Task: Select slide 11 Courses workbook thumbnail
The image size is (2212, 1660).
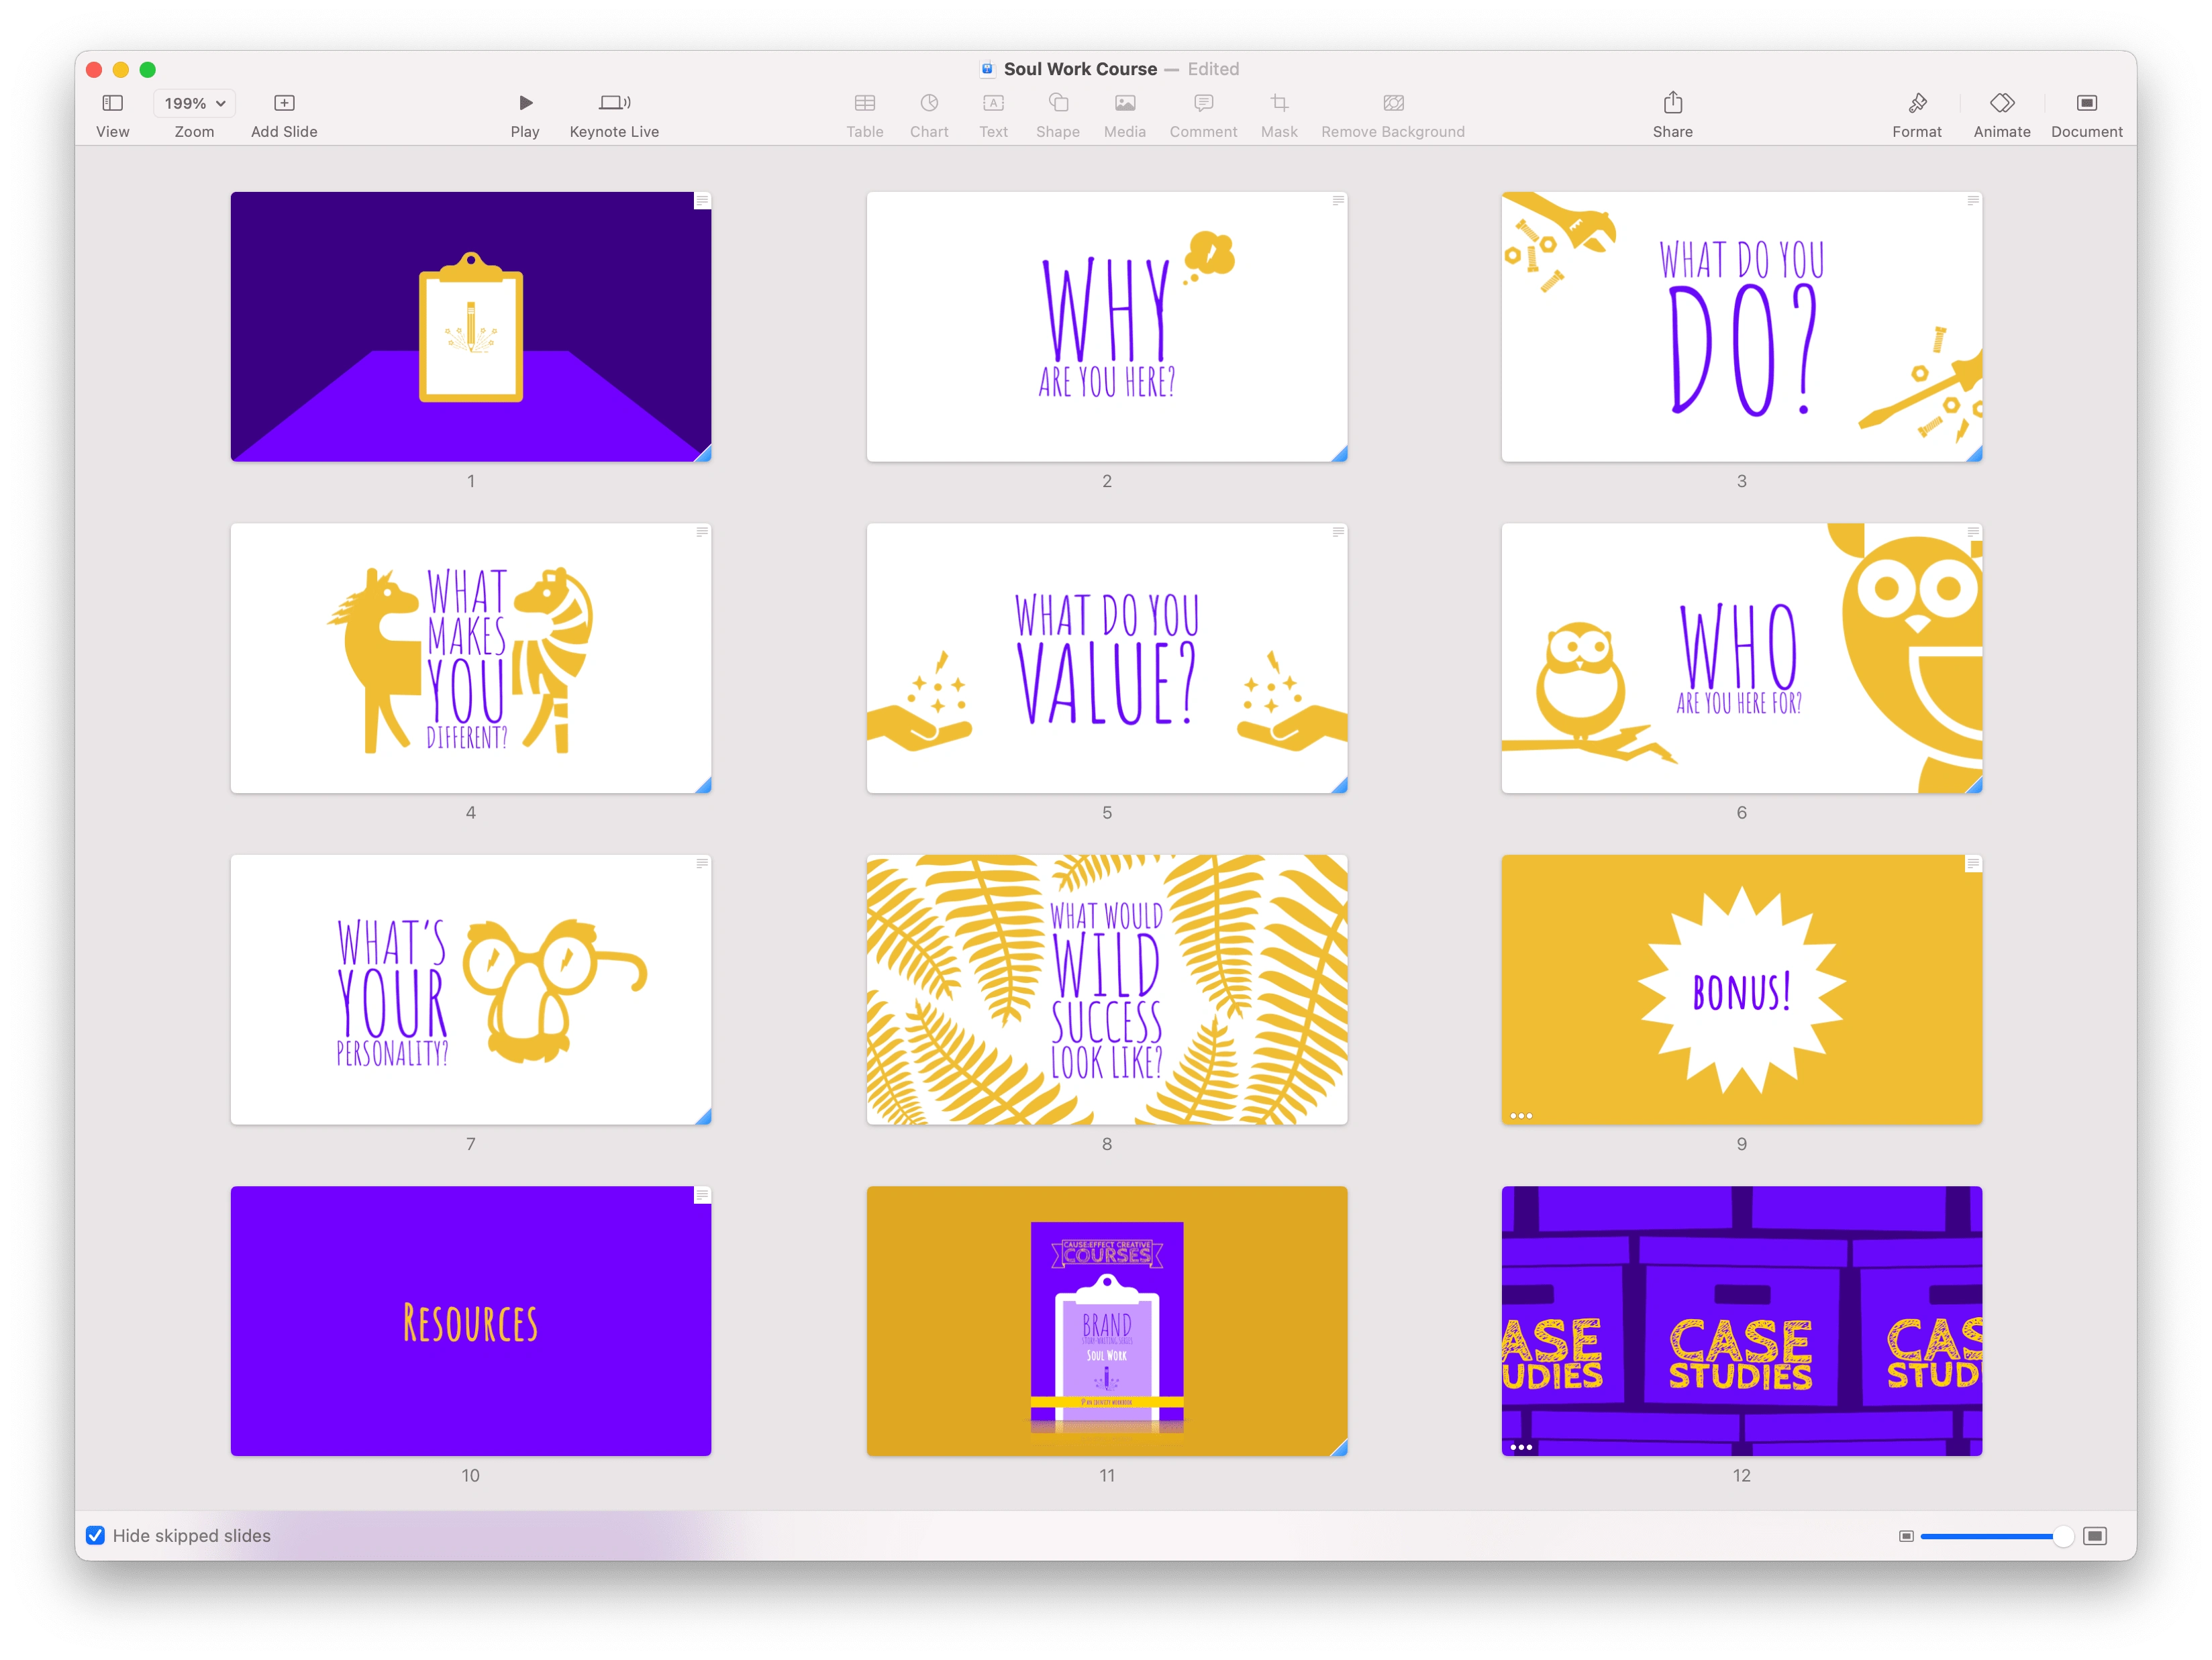Action: (1107, 1321)
